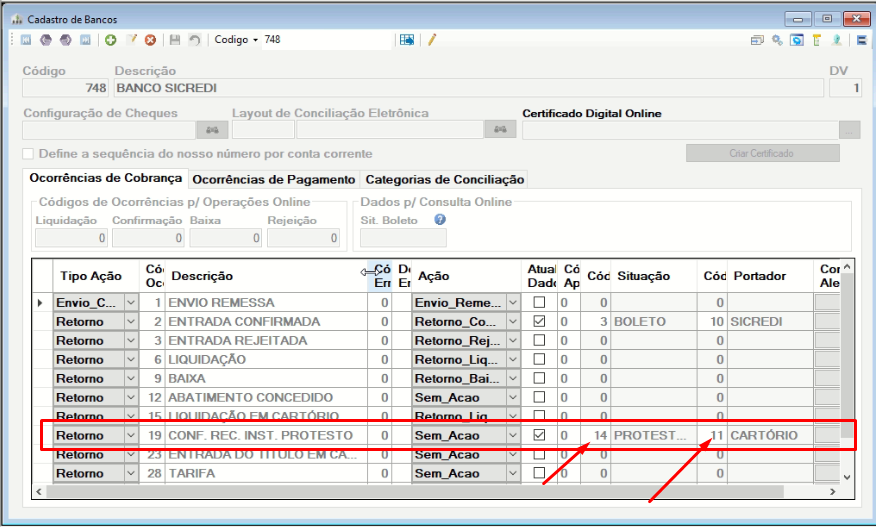
Task: Go to the first record using toolbar arrow
Action: coord(26,40)
